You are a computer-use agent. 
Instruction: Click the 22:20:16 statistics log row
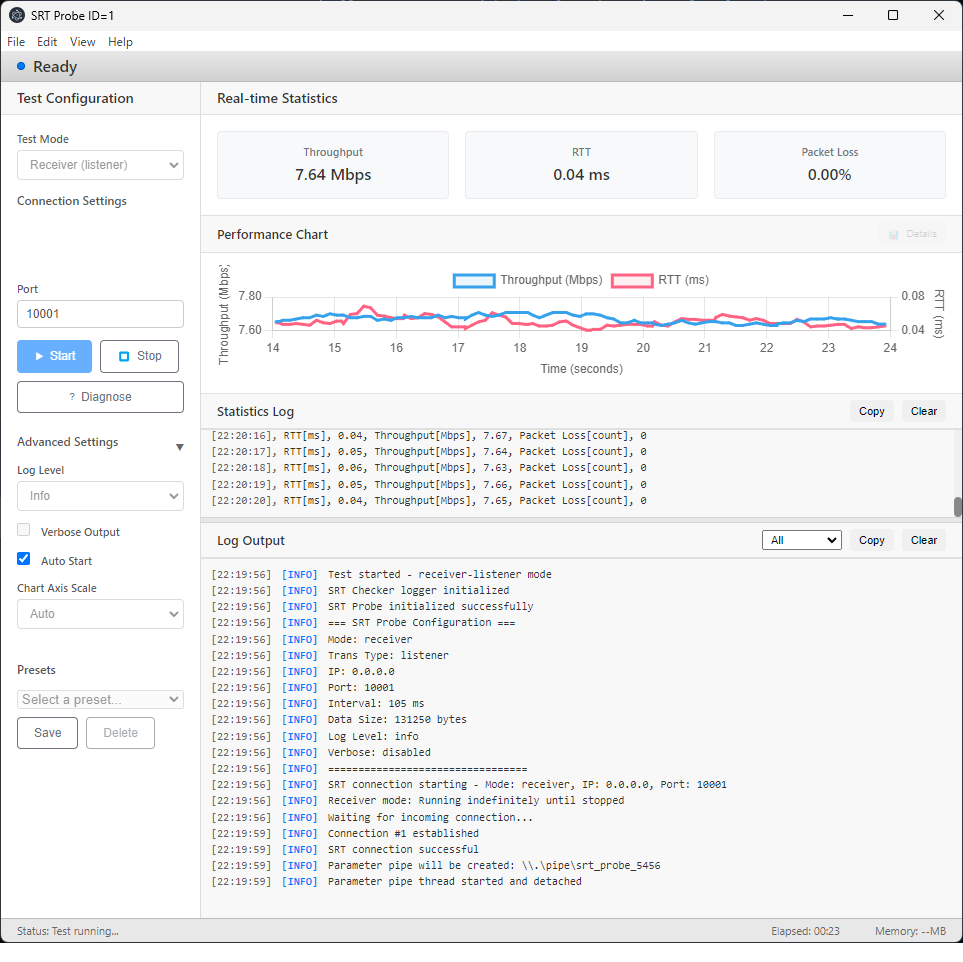429,436
